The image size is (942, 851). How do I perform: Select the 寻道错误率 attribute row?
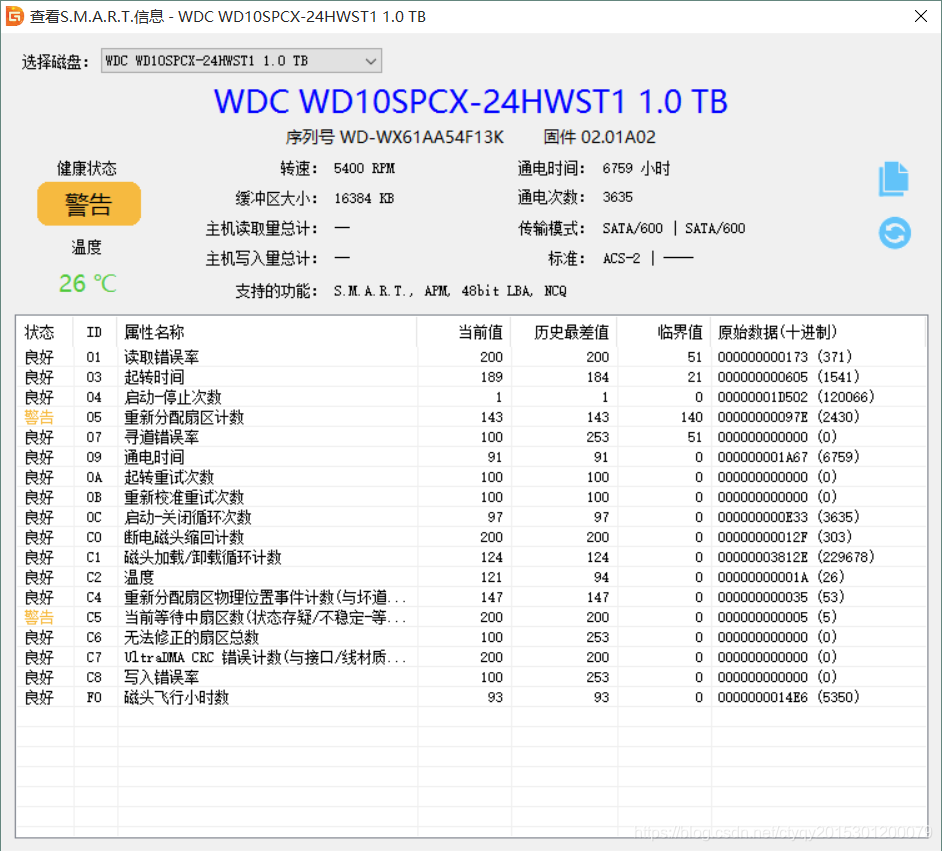[x=471, y=437]
